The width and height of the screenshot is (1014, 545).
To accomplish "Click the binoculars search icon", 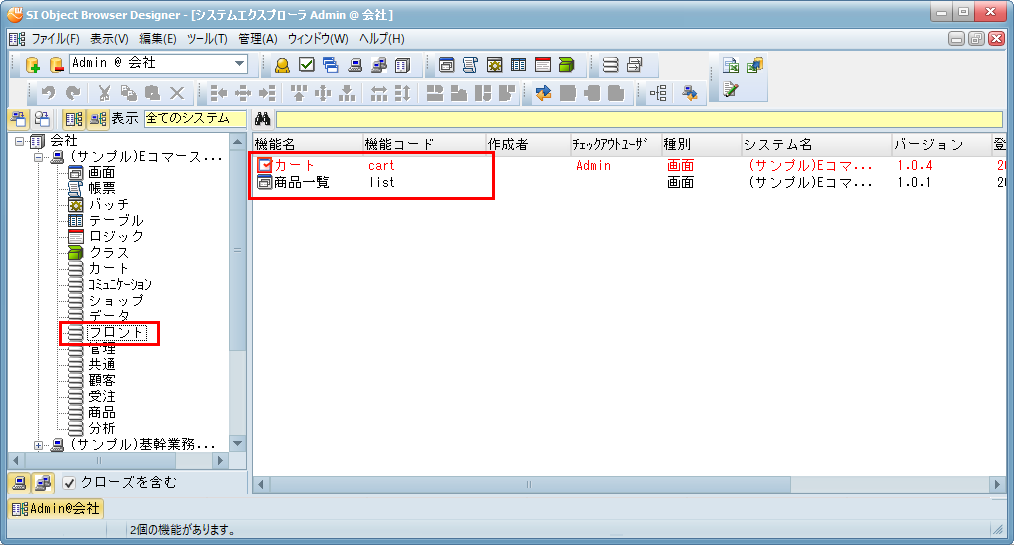I will [x=264, y=119].
